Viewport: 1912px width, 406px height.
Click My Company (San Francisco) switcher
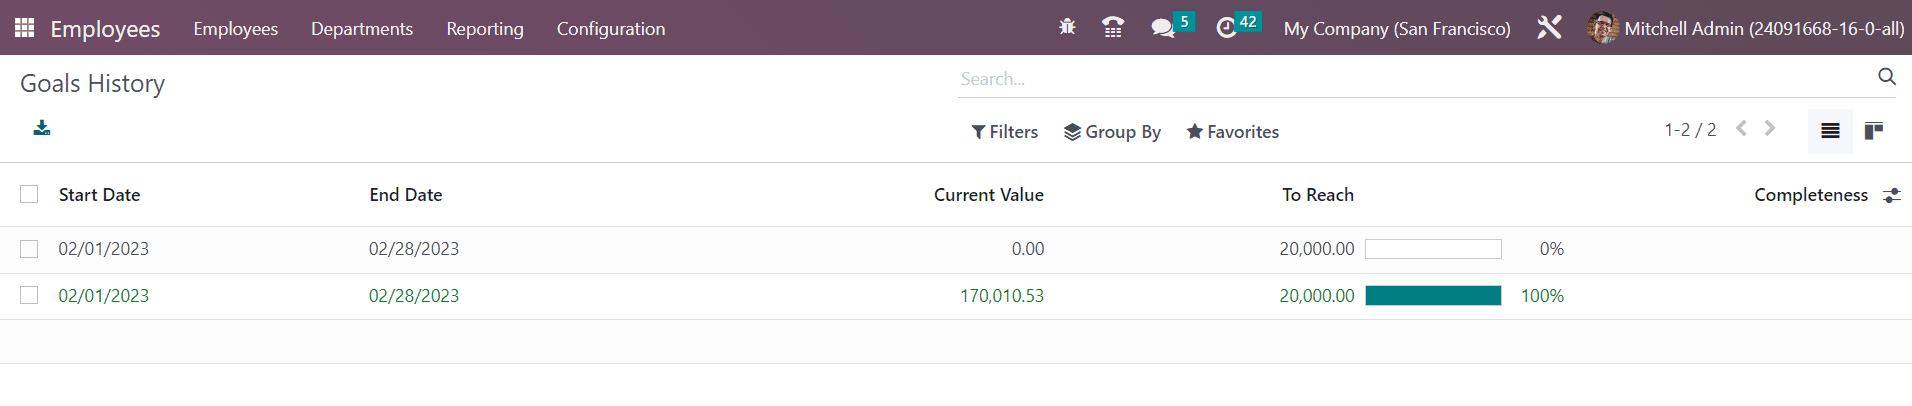(1397, 29)
